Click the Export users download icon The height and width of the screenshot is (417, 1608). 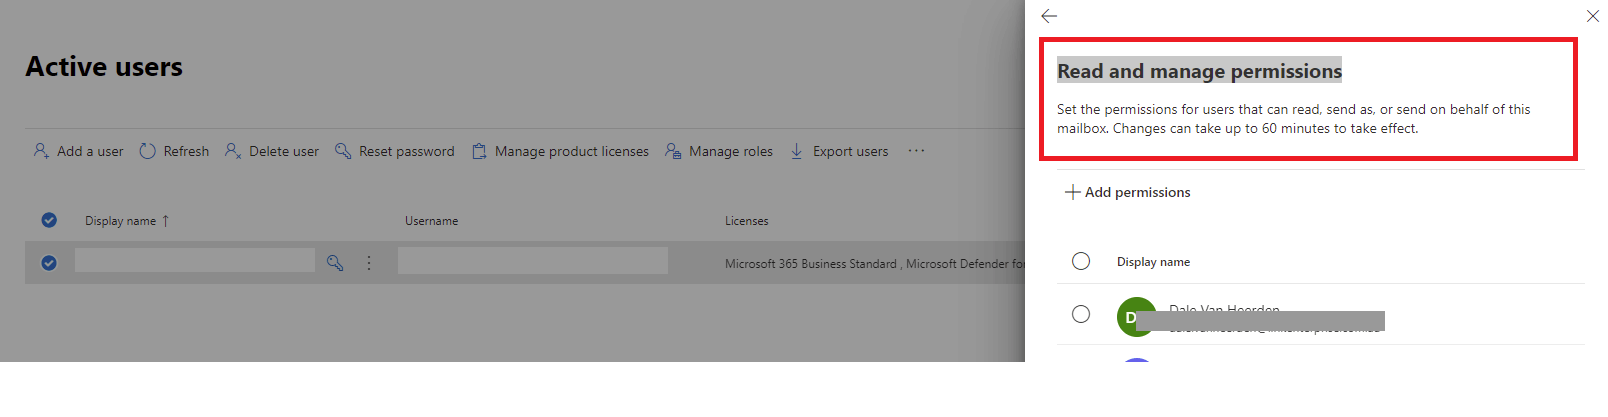click(x=797, y=151)
